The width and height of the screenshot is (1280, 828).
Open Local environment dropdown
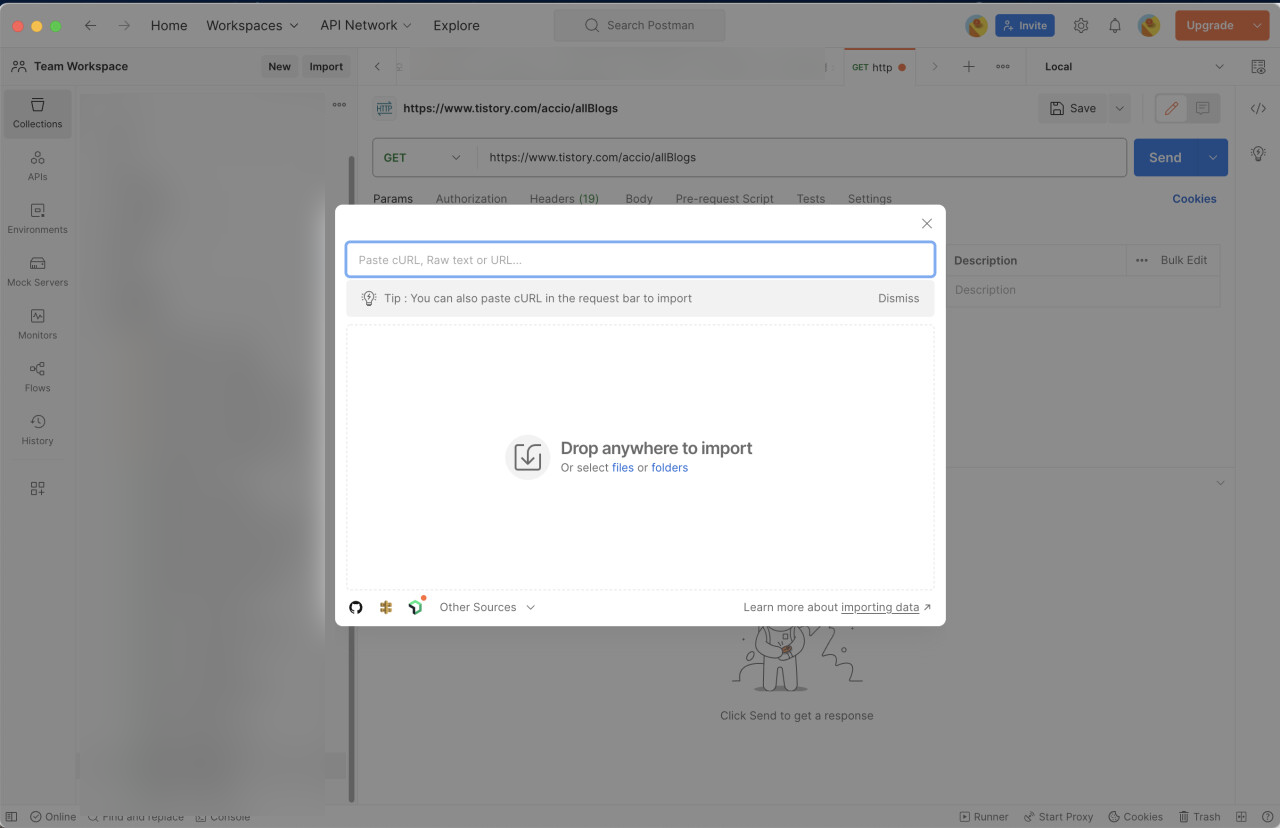point(1134,67)
